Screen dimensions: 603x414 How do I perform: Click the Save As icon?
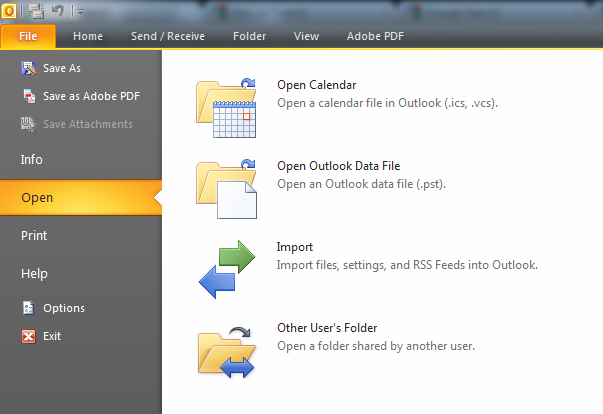[x=28, y=68]
